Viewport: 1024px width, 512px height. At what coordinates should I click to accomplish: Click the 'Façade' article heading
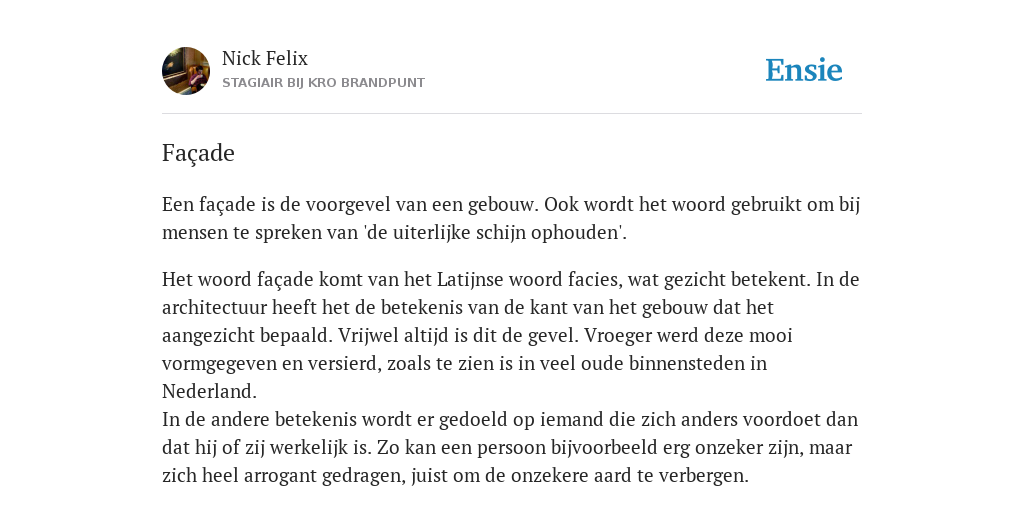(198, 153)
